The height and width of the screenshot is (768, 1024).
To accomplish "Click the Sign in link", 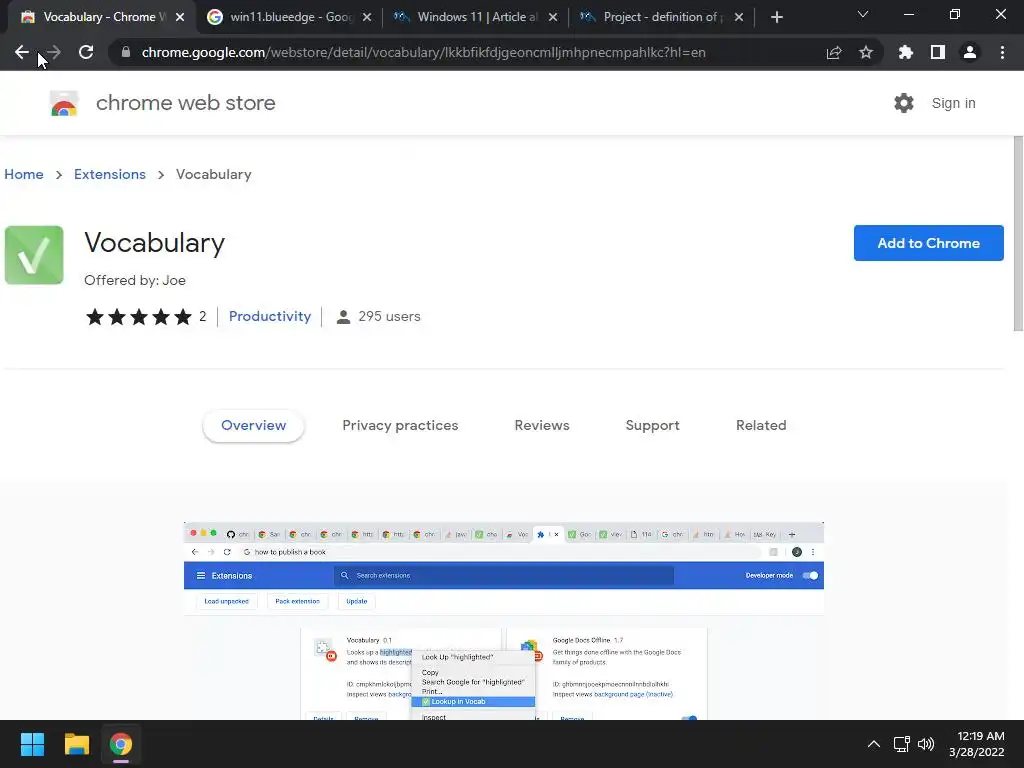I will pos(953,103).
